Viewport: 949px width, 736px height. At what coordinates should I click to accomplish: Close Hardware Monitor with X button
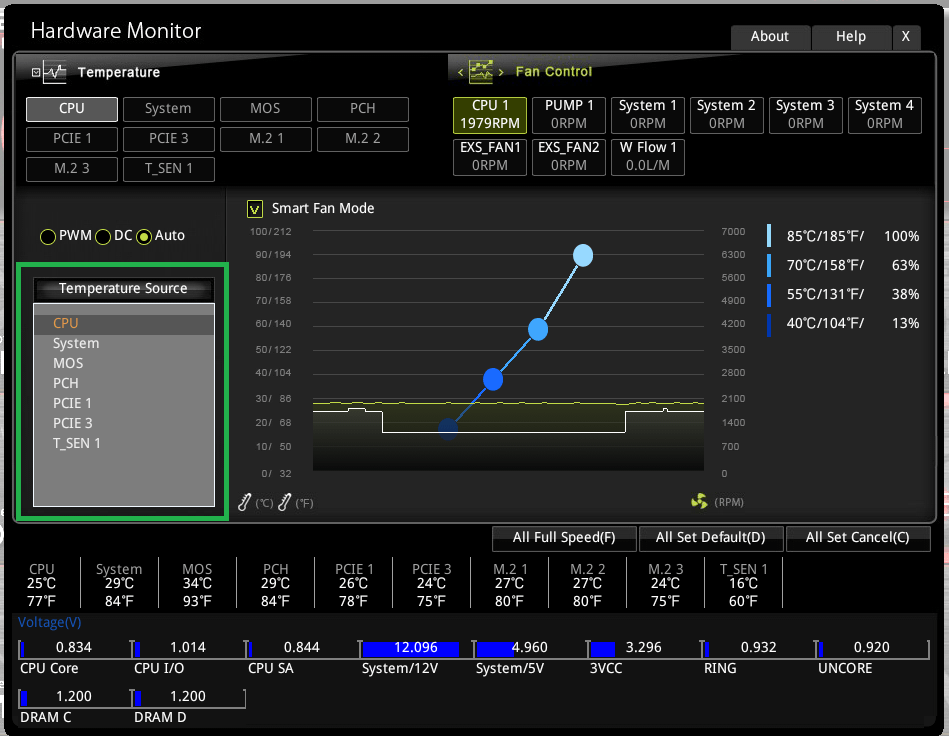[x=906, y=37]
